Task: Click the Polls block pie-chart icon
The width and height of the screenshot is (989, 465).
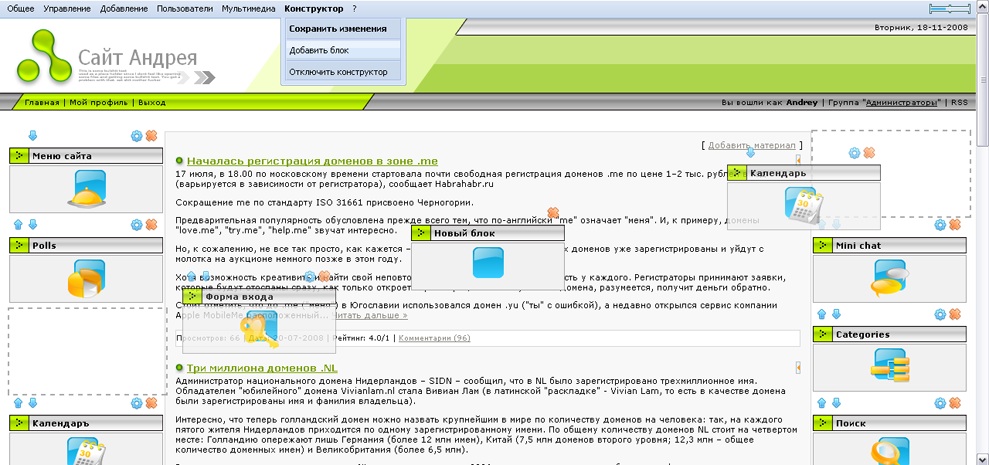Action: 86,276
